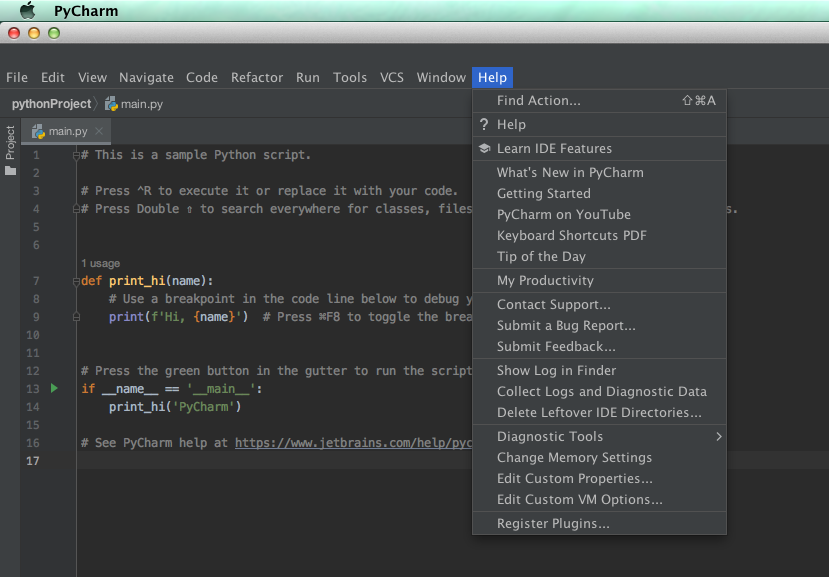Image resolution: width=829 pixels, height=577 pixels.
Task: Select Learn IDE Features
Action: (x=599, y=148)
